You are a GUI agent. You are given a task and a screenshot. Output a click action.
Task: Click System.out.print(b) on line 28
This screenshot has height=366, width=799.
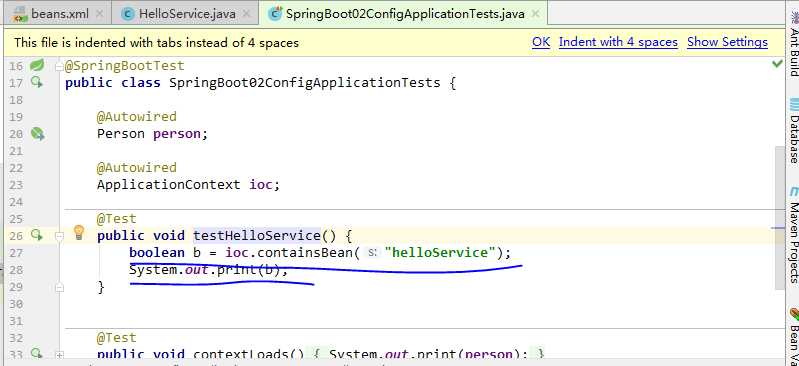point(205,270)
